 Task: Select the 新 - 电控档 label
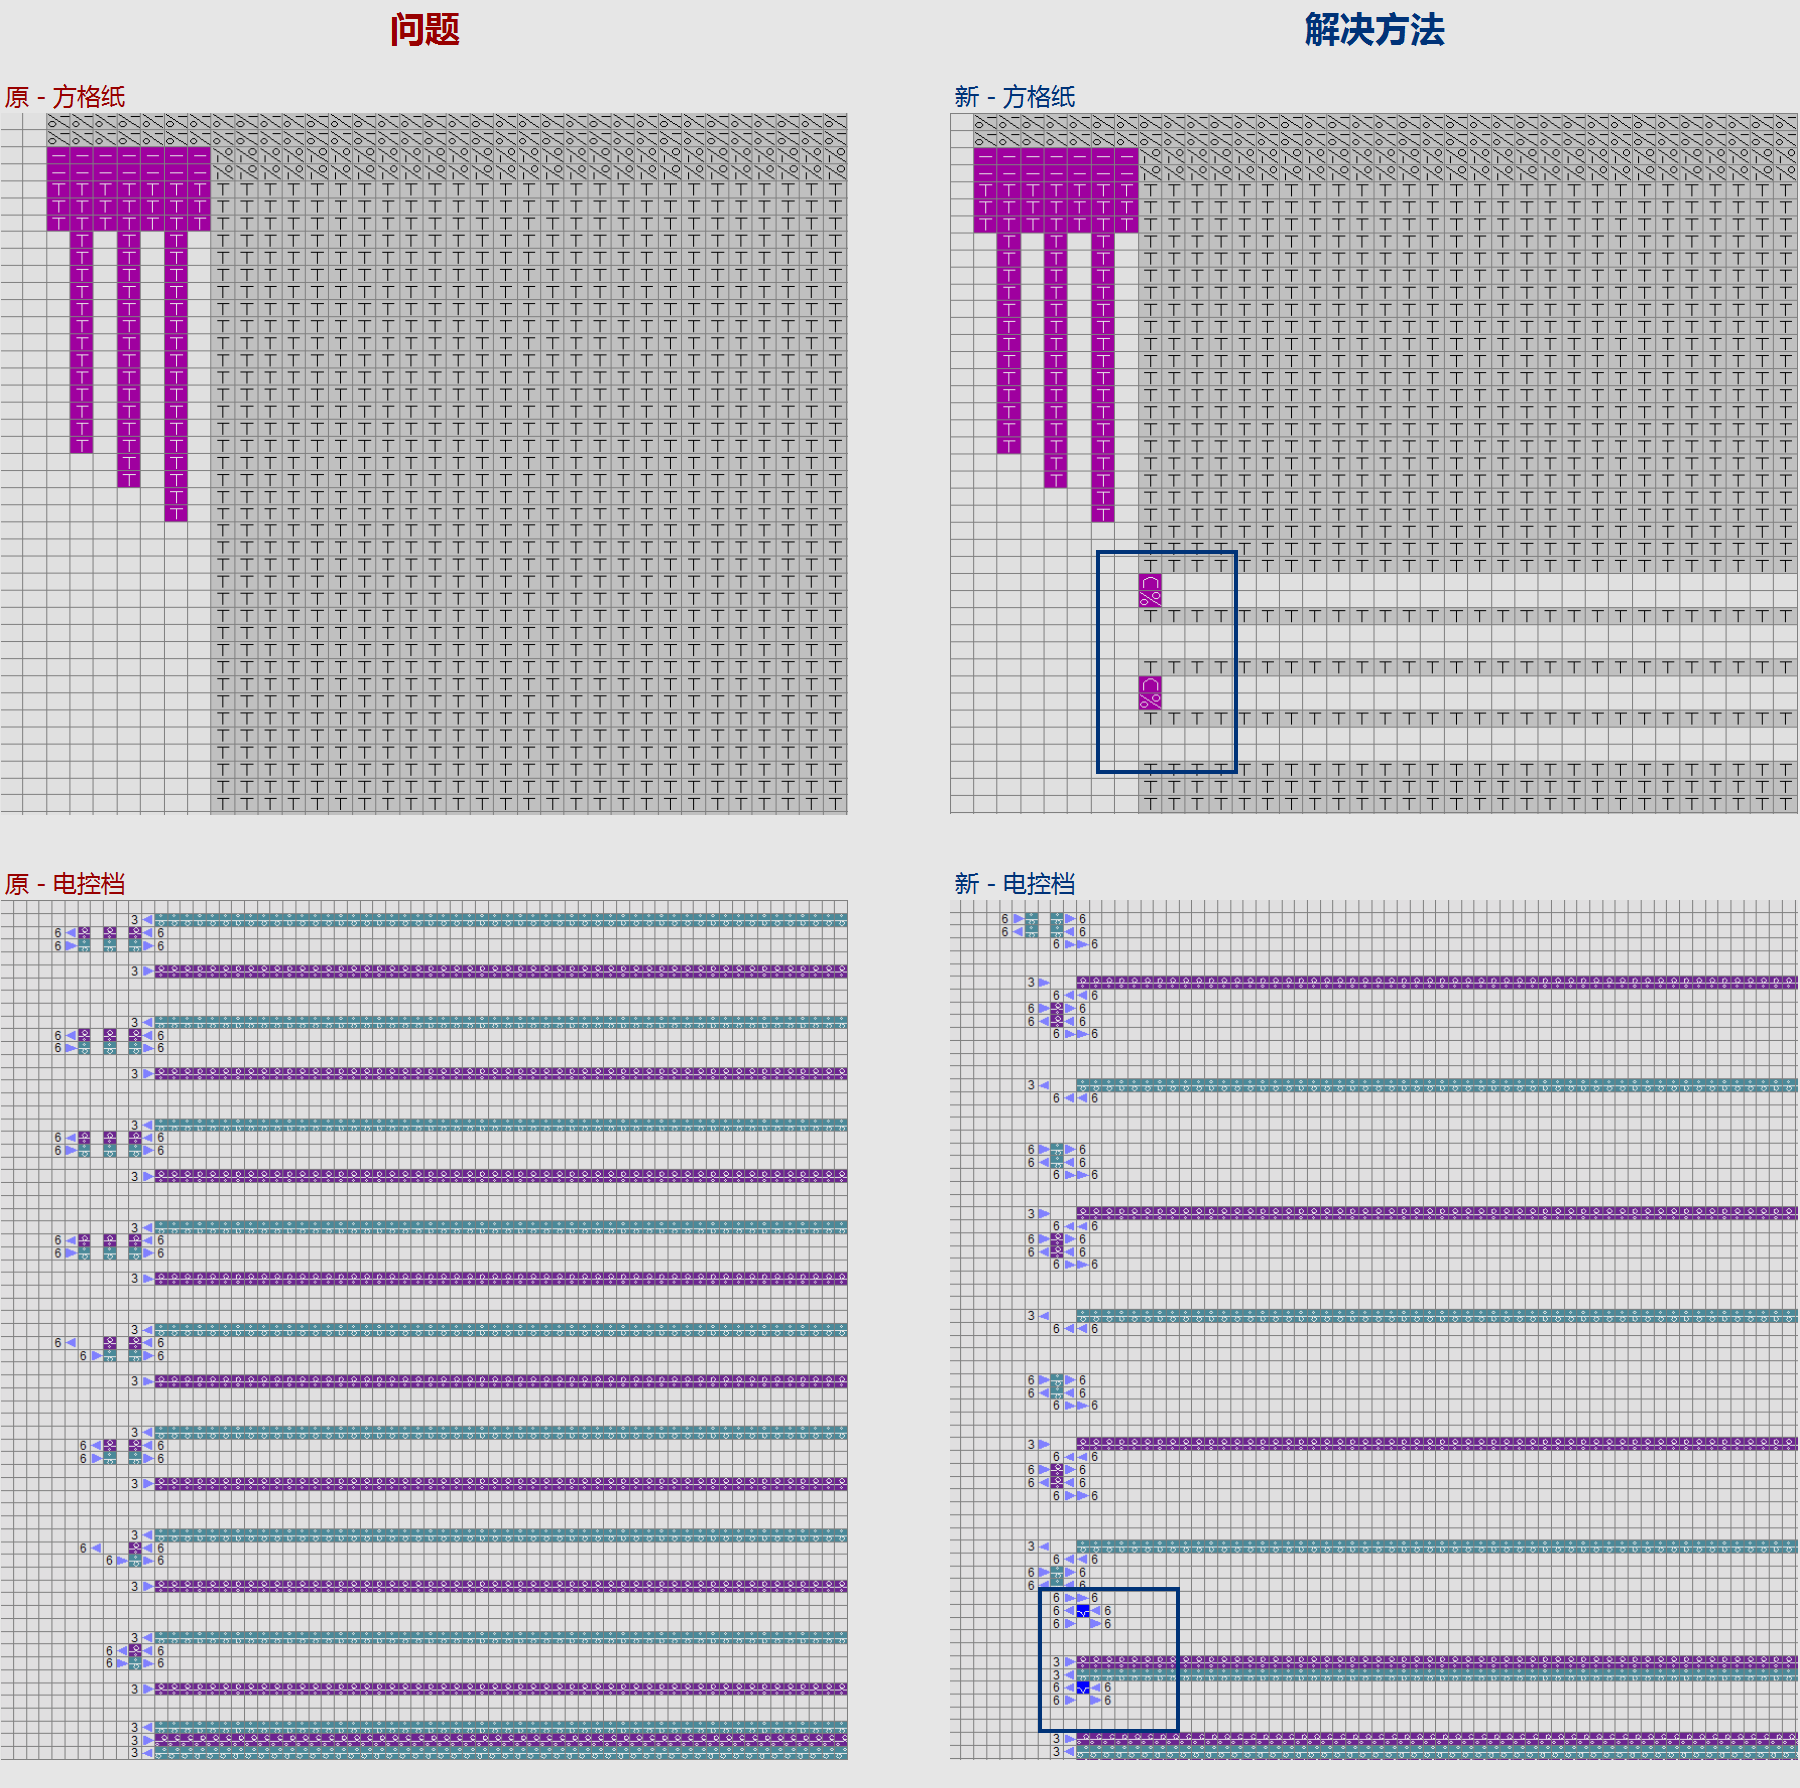pos(1014,884)
